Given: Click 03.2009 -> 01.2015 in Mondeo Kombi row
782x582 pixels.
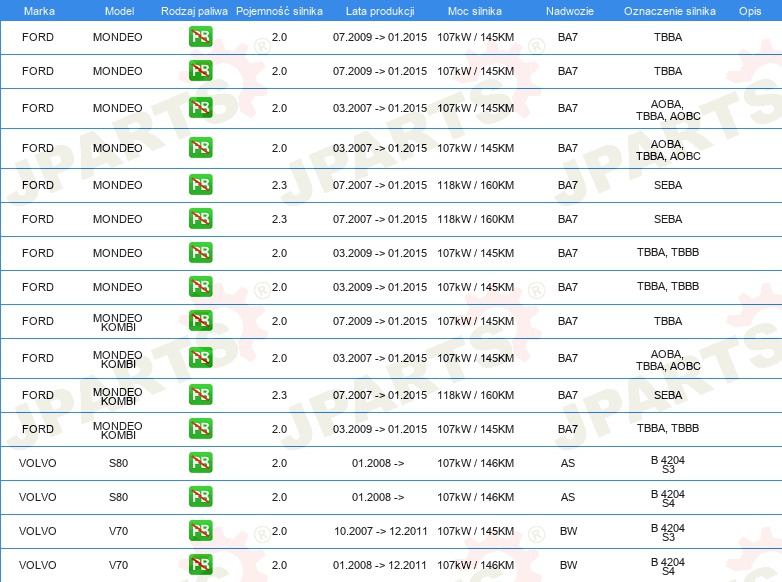Looking at the screenshot, I should [380, 429].
